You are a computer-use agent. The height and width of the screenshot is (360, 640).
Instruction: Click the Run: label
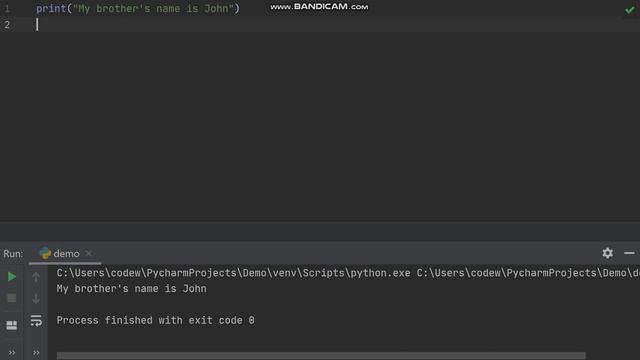(13, 253)
